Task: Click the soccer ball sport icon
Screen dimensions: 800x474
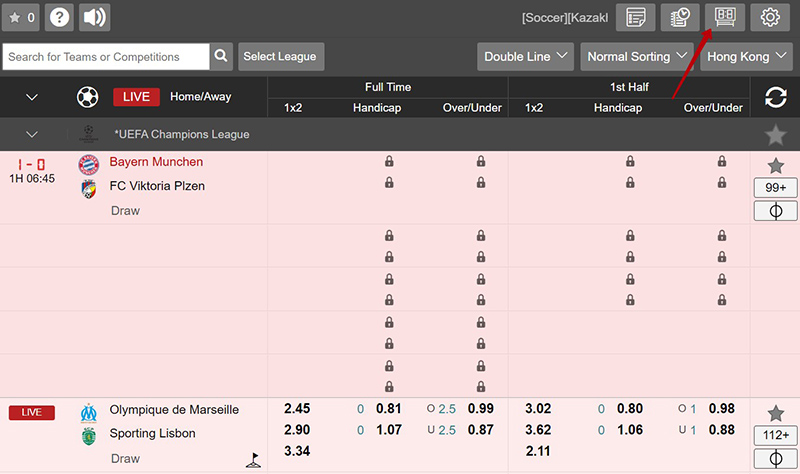Action: (x=88, y=97)
